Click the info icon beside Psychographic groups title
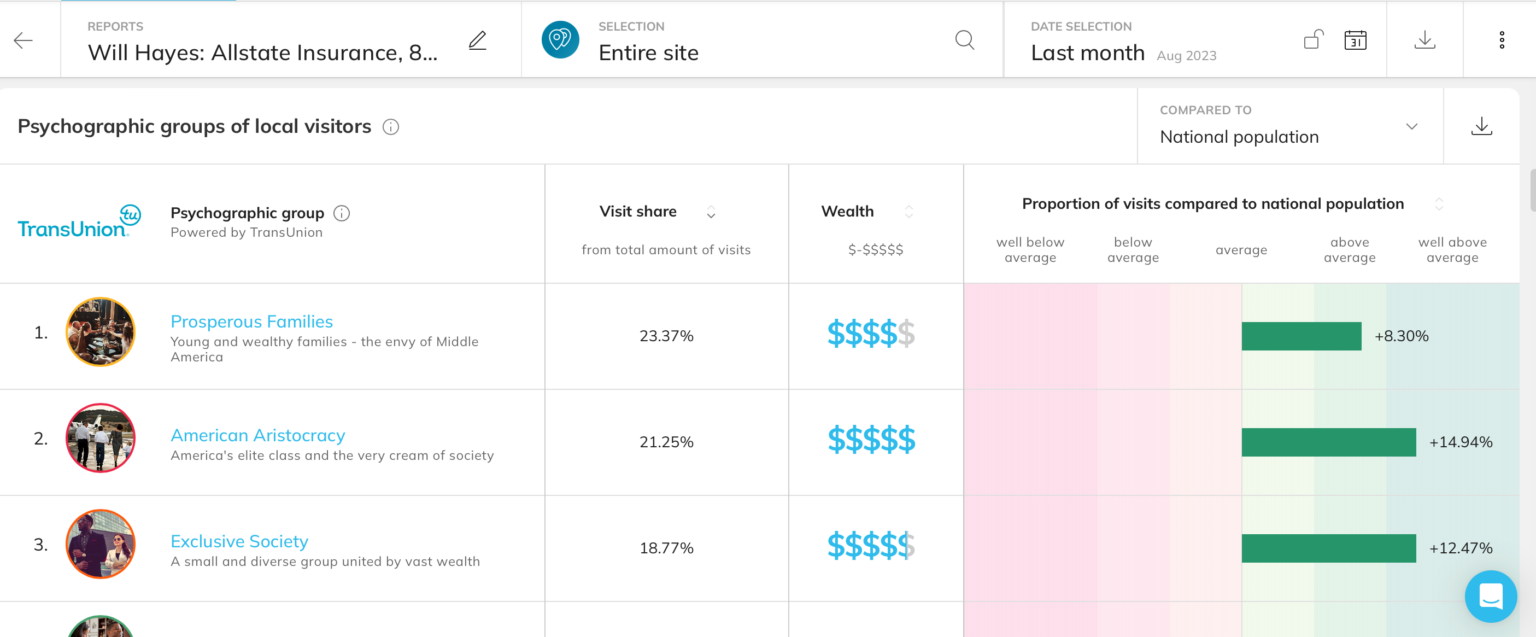The image size is (1536, 637). pyautogui.click(x=390, y=127)
